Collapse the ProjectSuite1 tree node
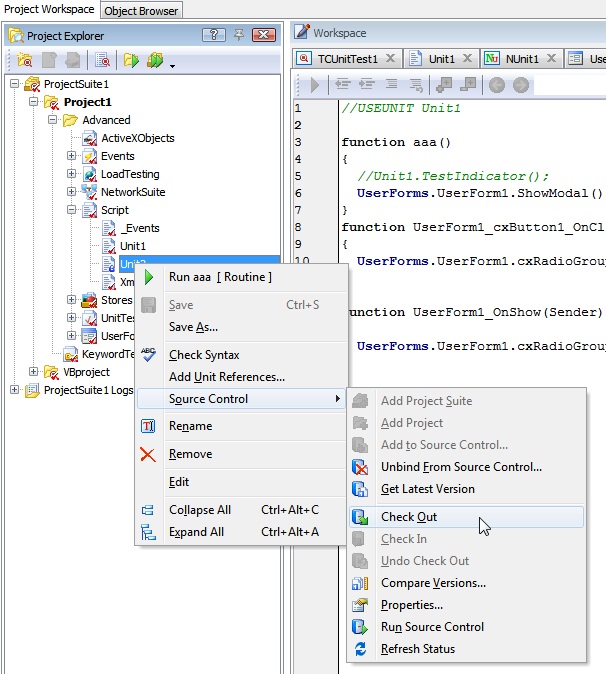Viewport: 606px width, 674px height. click(15, 84)
